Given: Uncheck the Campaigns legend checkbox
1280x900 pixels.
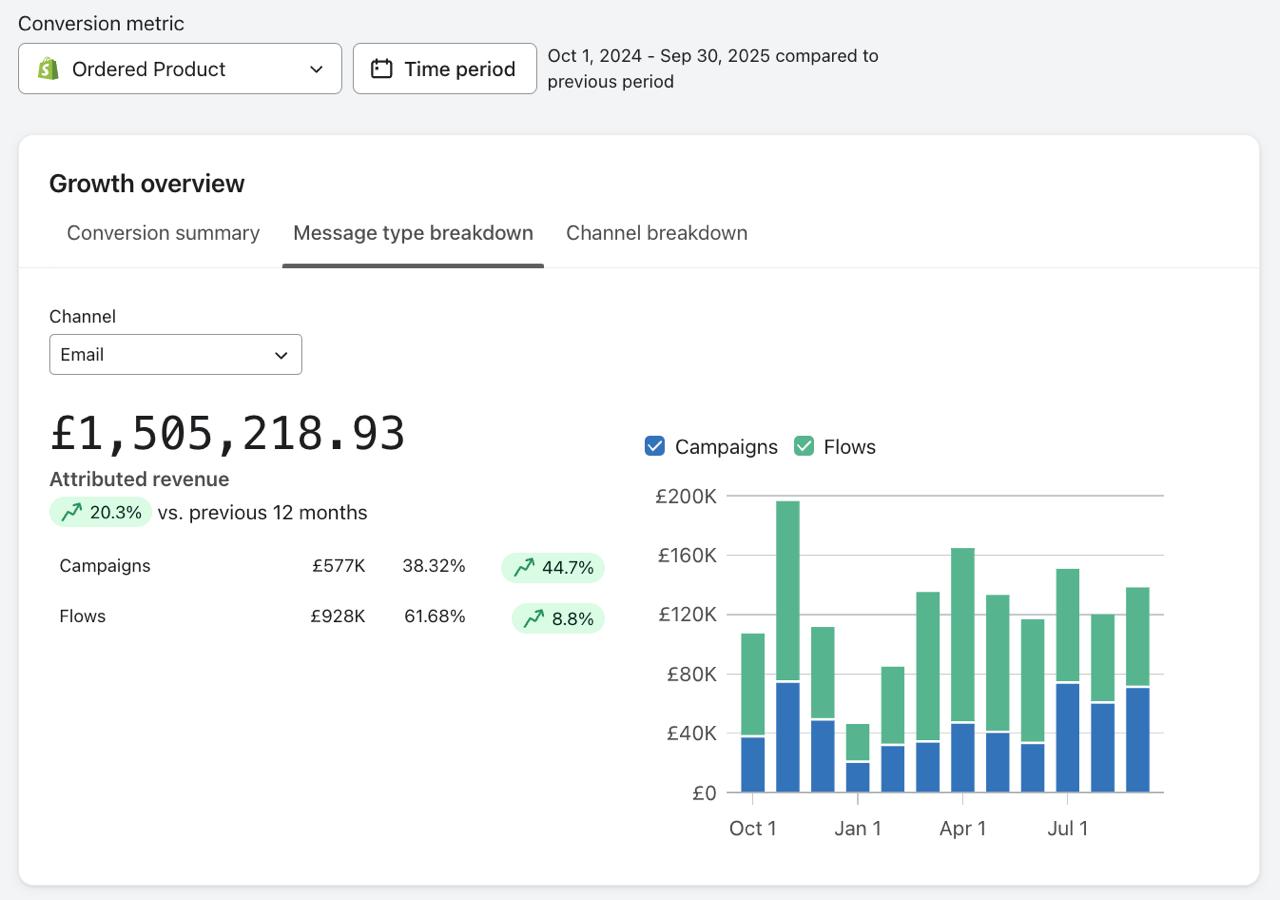Looking at the screenshot, I should click(655, 446).
